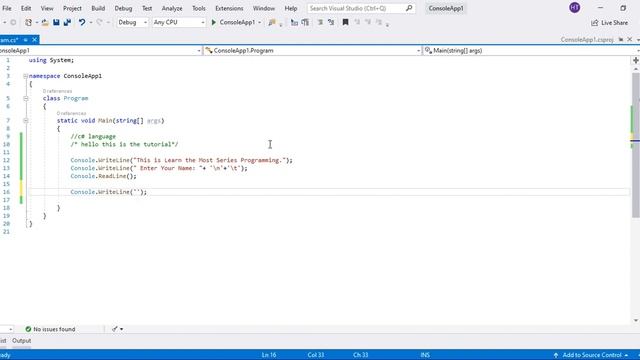The image size is (640, 360).
Task: Click the Redo arrow icon
Action: point(100,22)
